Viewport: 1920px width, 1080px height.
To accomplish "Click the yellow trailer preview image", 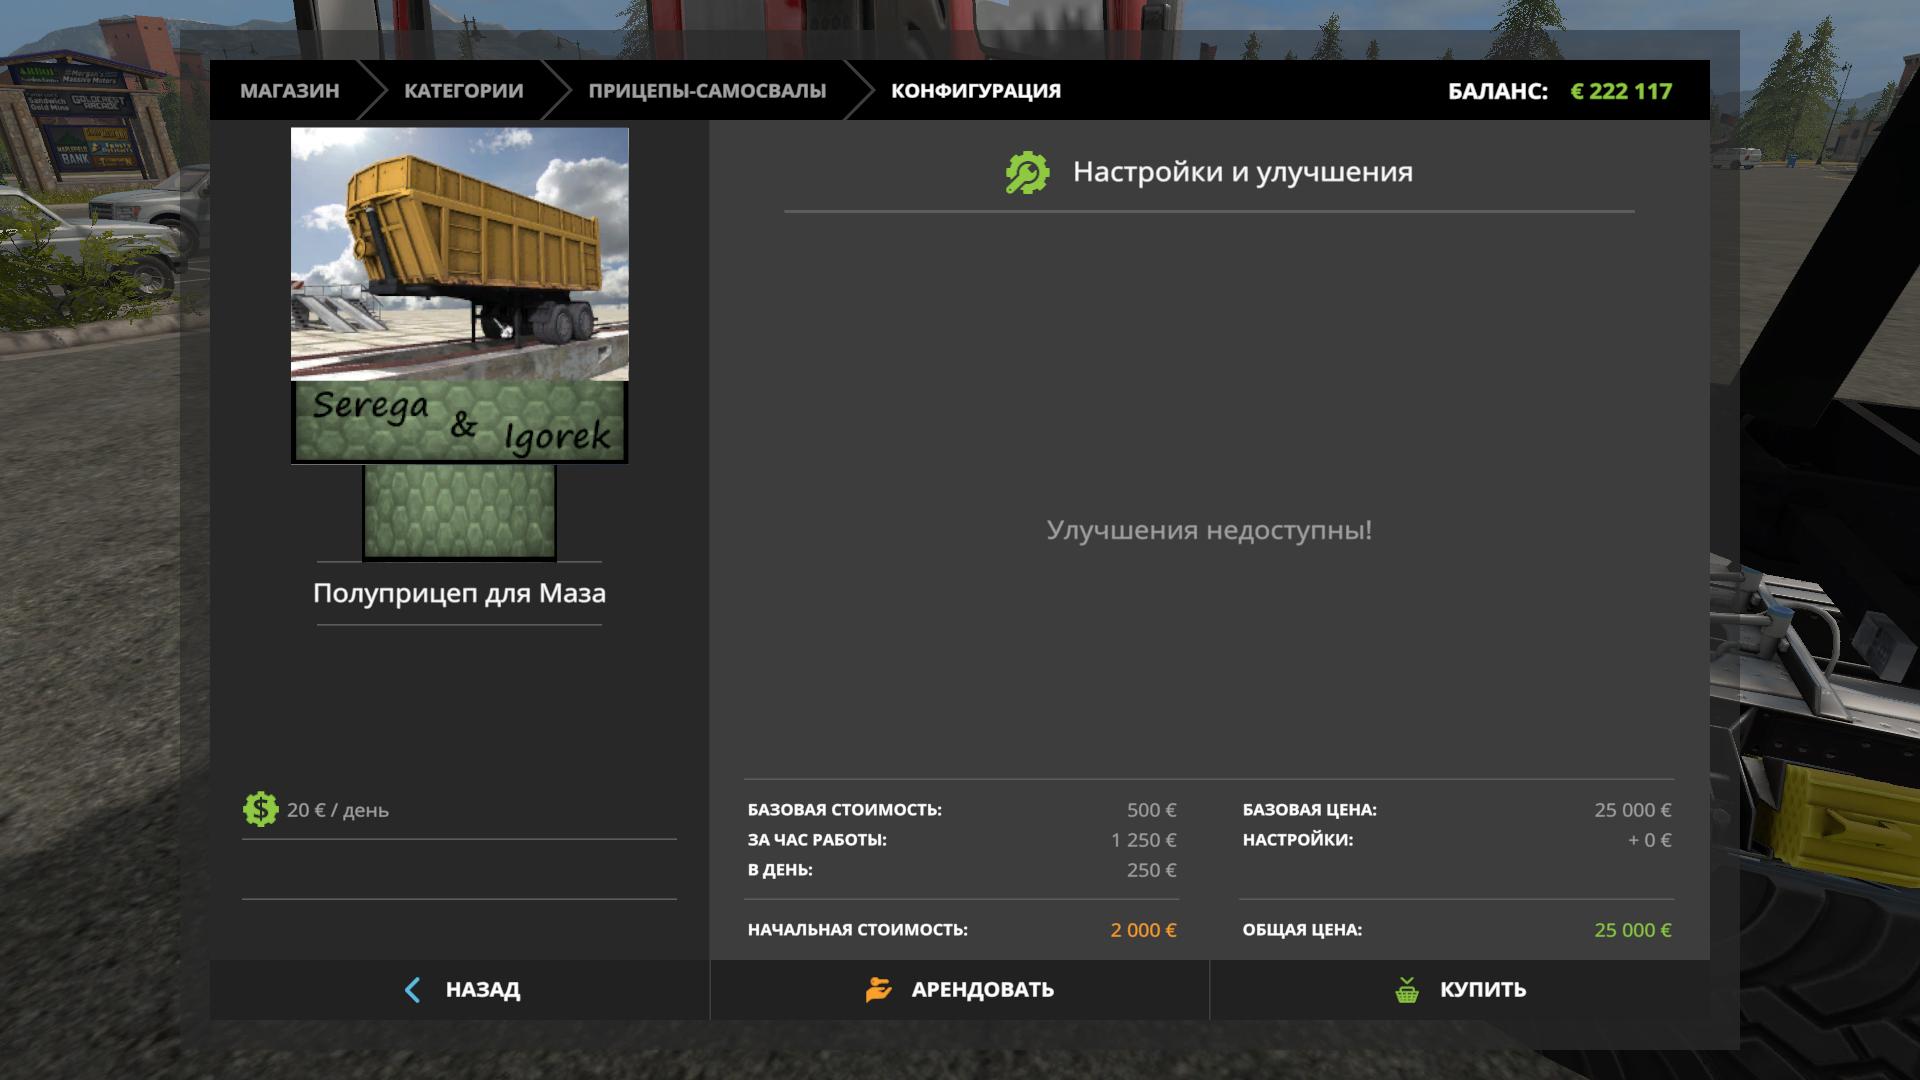I will (x=459, y=253).
